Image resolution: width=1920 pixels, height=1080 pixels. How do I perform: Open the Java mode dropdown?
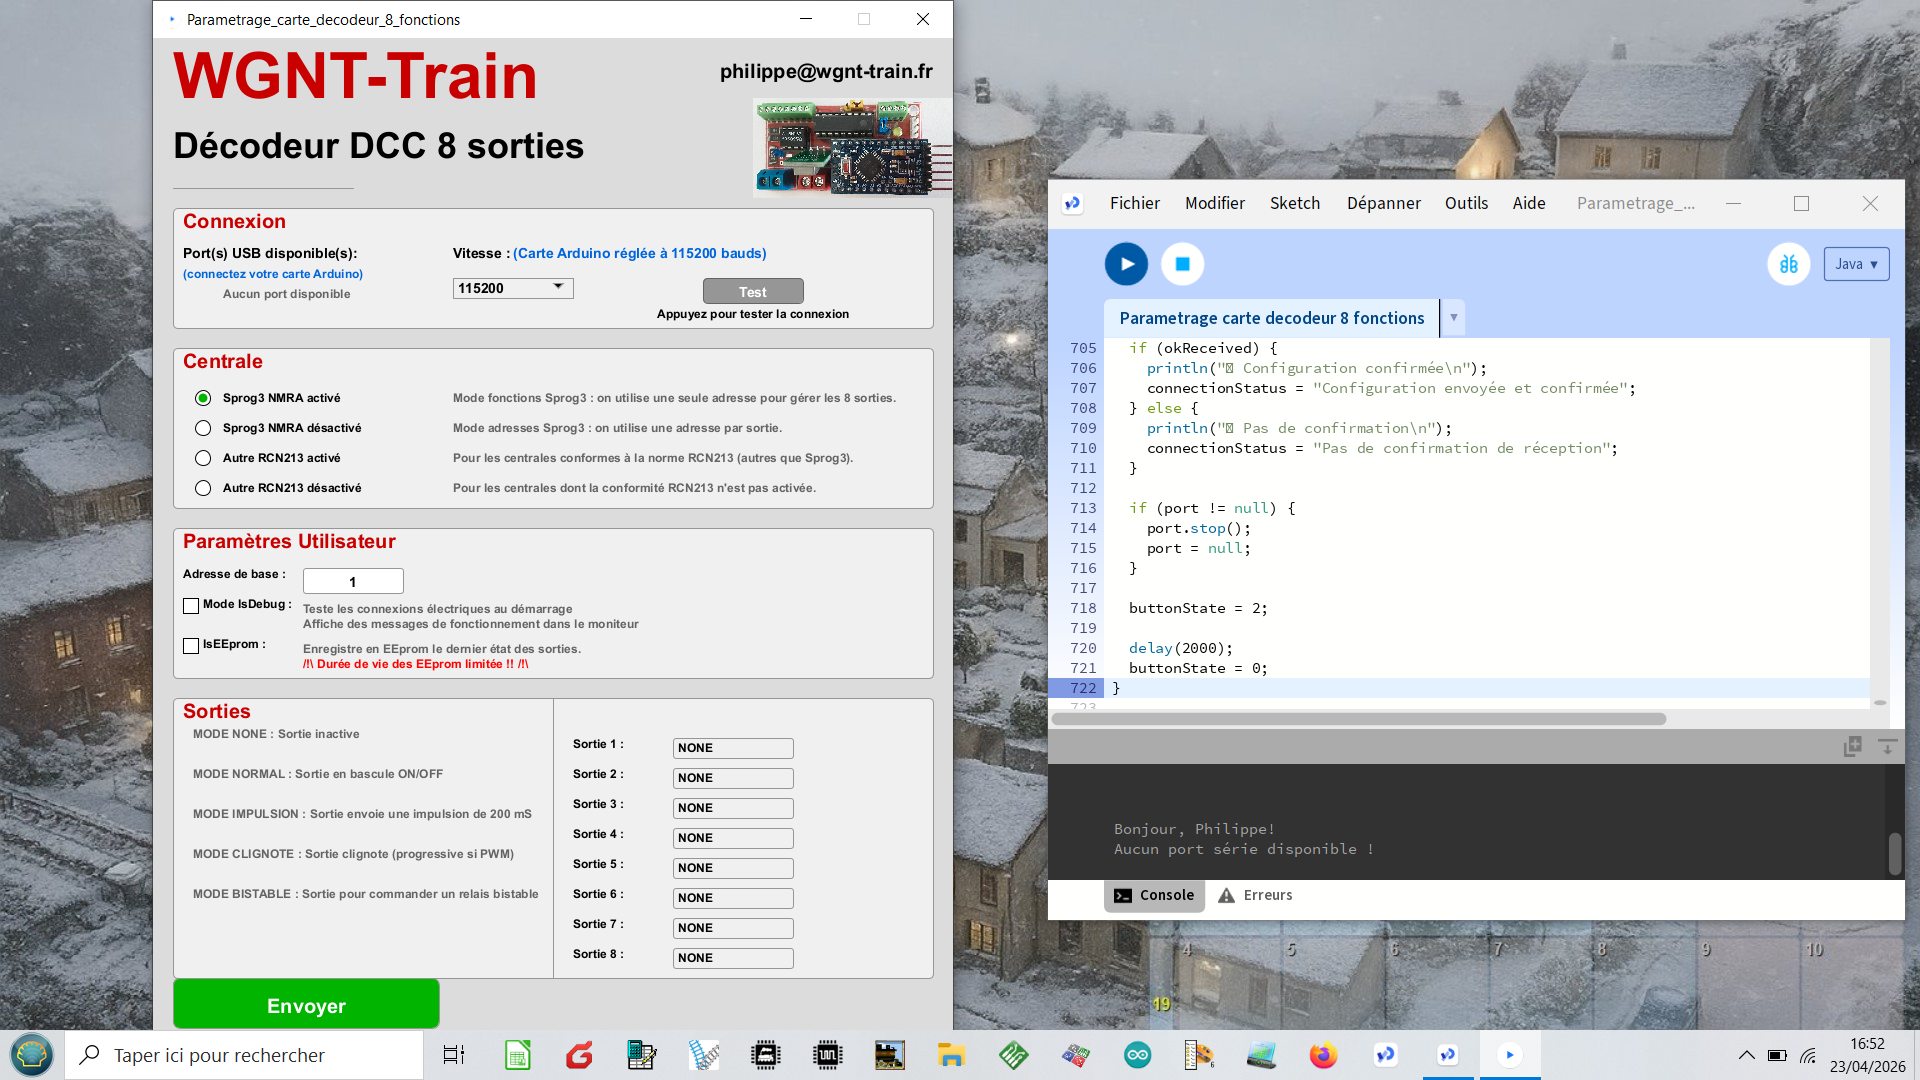tap(1856, 264)
